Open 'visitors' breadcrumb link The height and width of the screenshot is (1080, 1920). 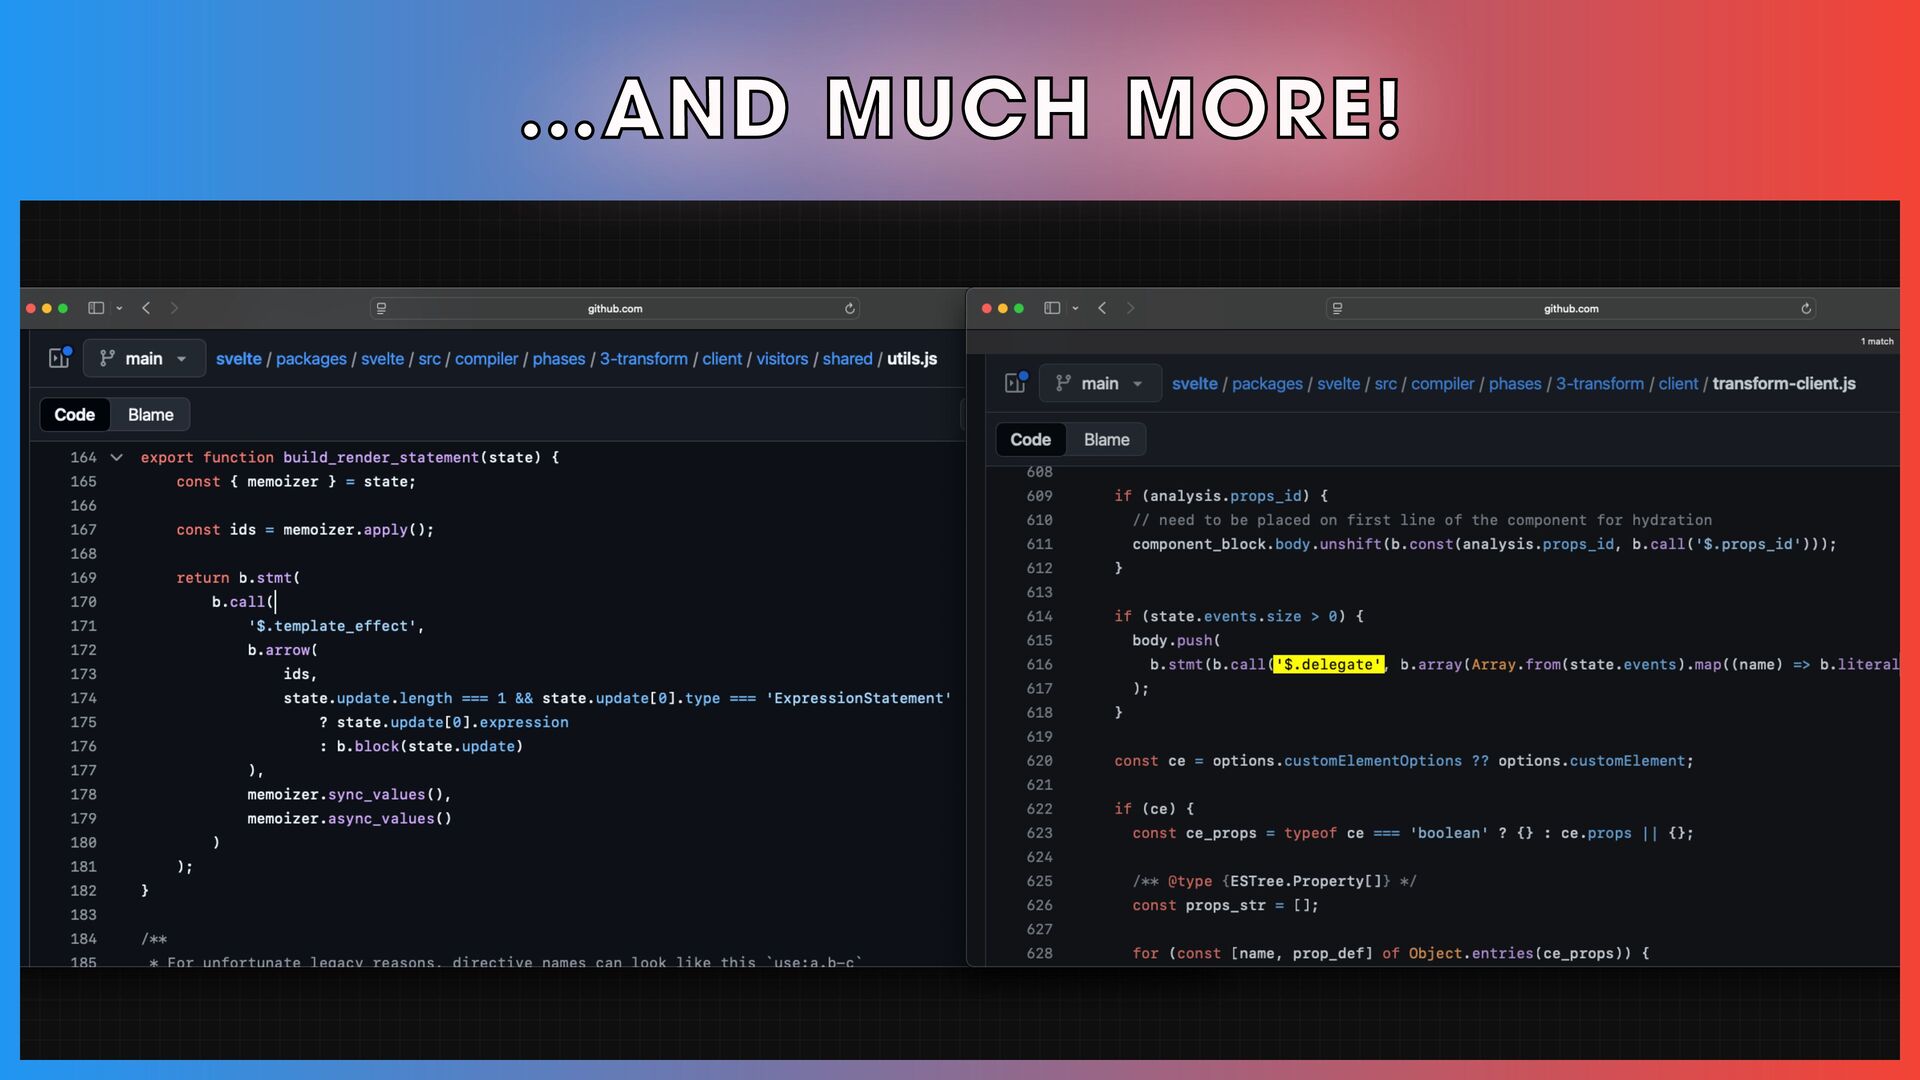point(781,358)
